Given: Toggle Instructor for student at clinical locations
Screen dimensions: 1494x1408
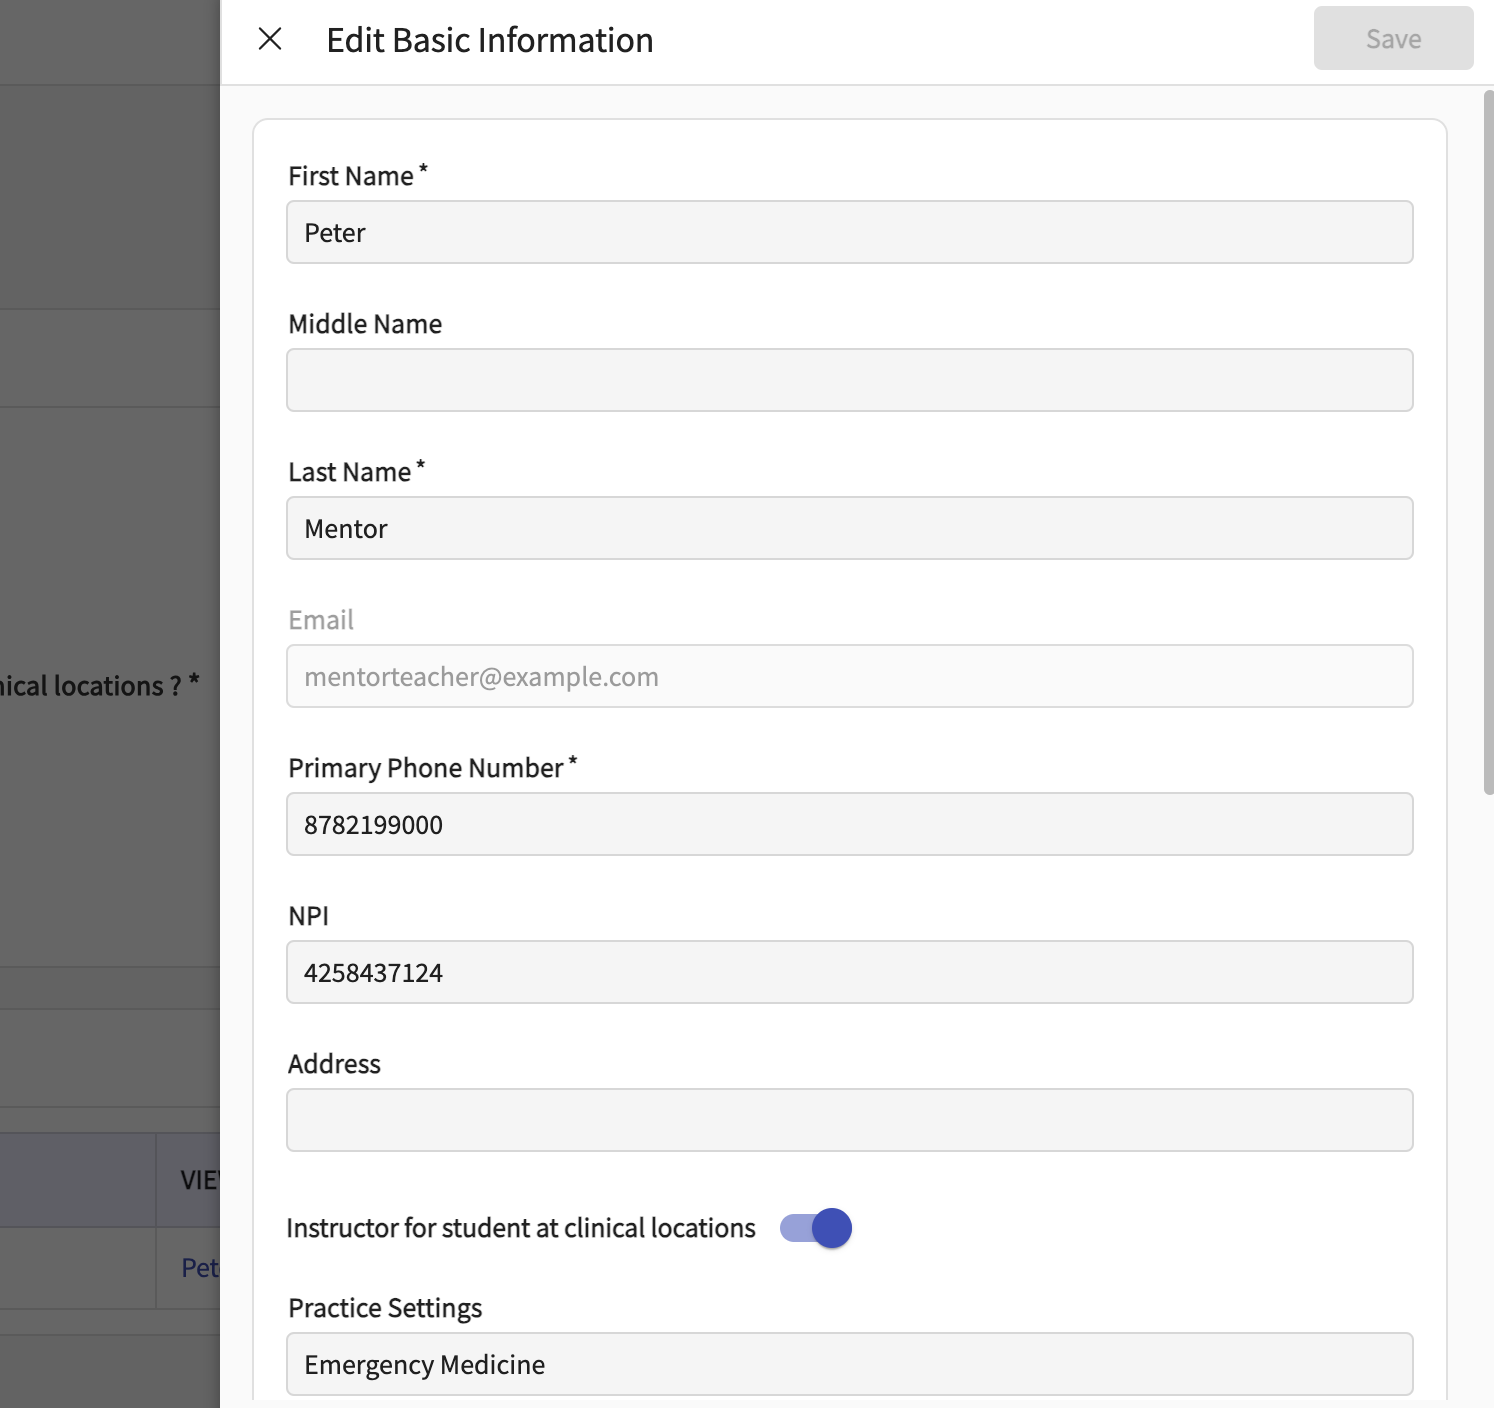Looking at the screenshot, I should pyautogui.click(x=816, y=1228).
